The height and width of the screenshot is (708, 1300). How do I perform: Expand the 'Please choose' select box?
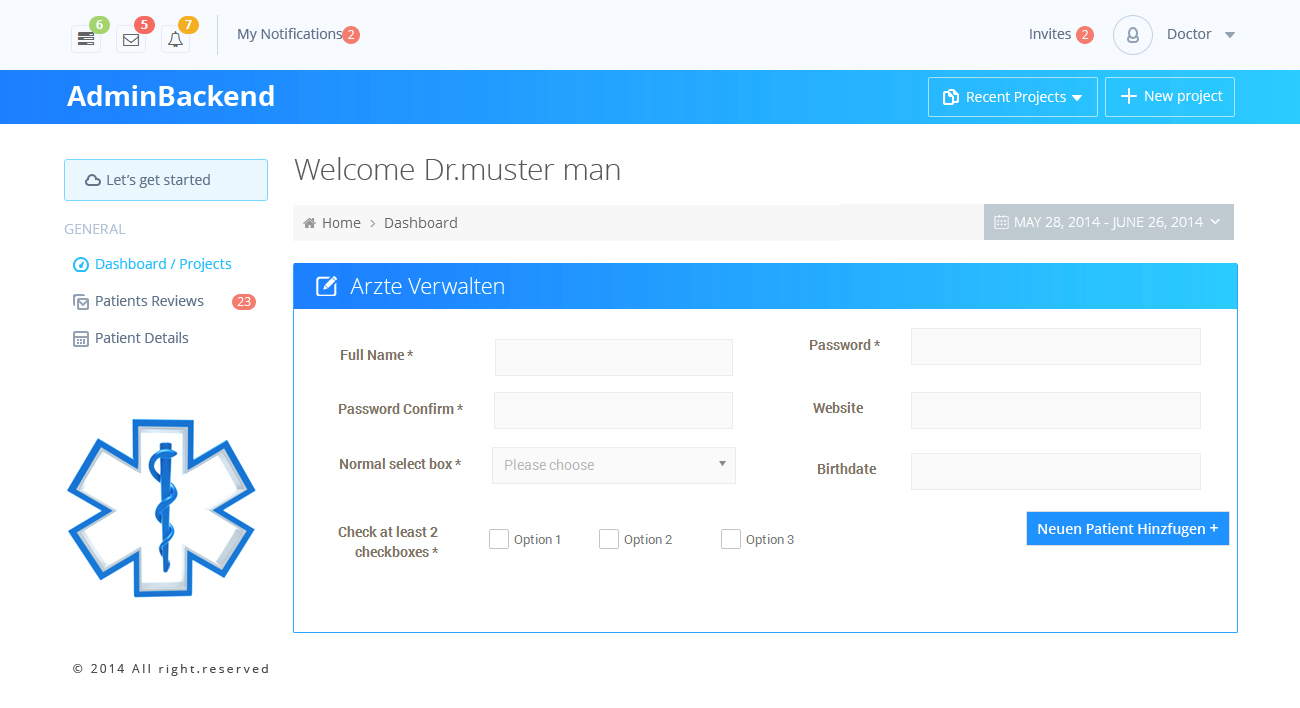click(613, 465)
